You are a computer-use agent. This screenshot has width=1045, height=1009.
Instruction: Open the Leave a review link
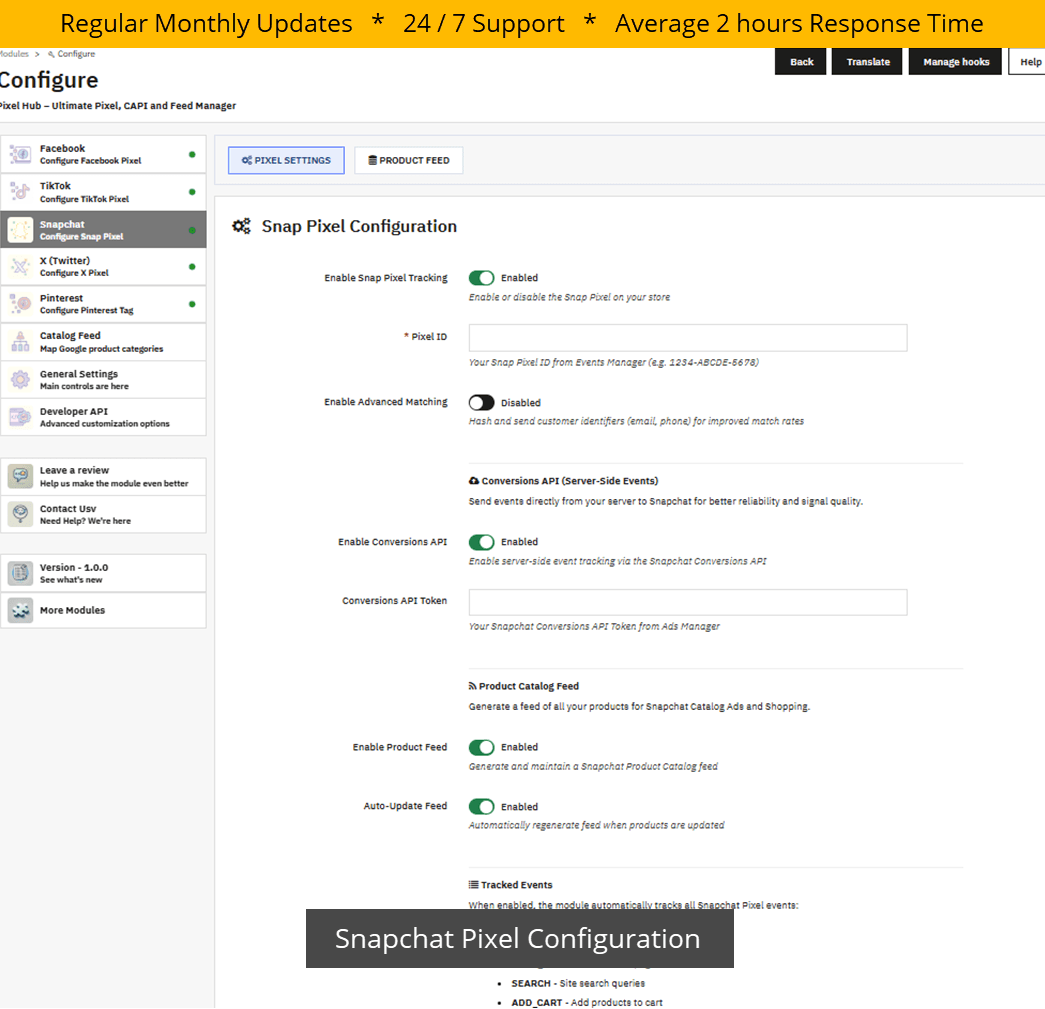pos(103,477)
